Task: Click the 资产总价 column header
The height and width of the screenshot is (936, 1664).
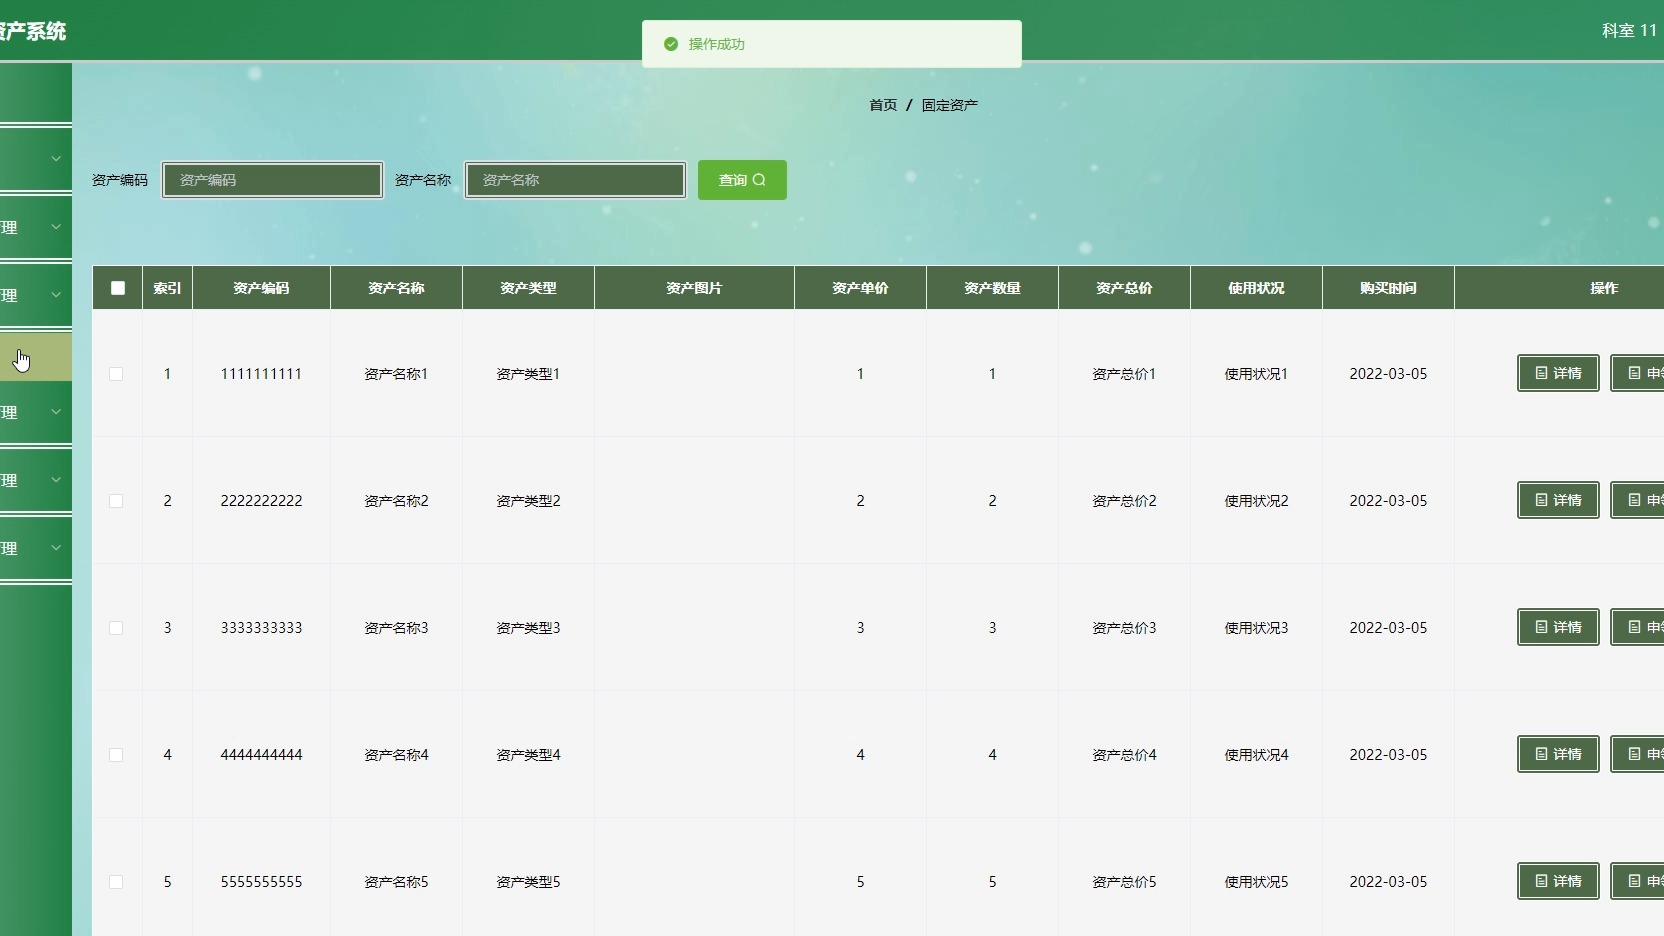Action: 1124,288
